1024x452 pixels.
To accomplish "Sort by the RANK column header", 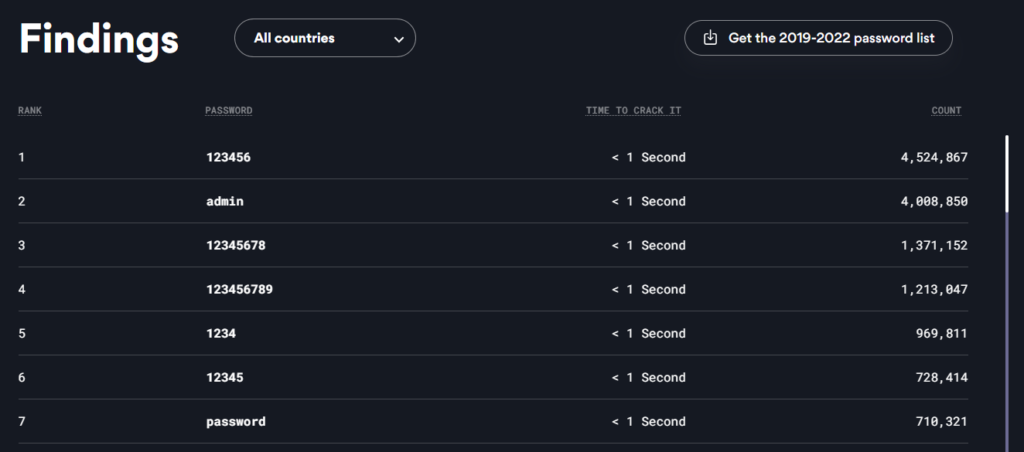I will pyautogui.click(x=30, y=110).
